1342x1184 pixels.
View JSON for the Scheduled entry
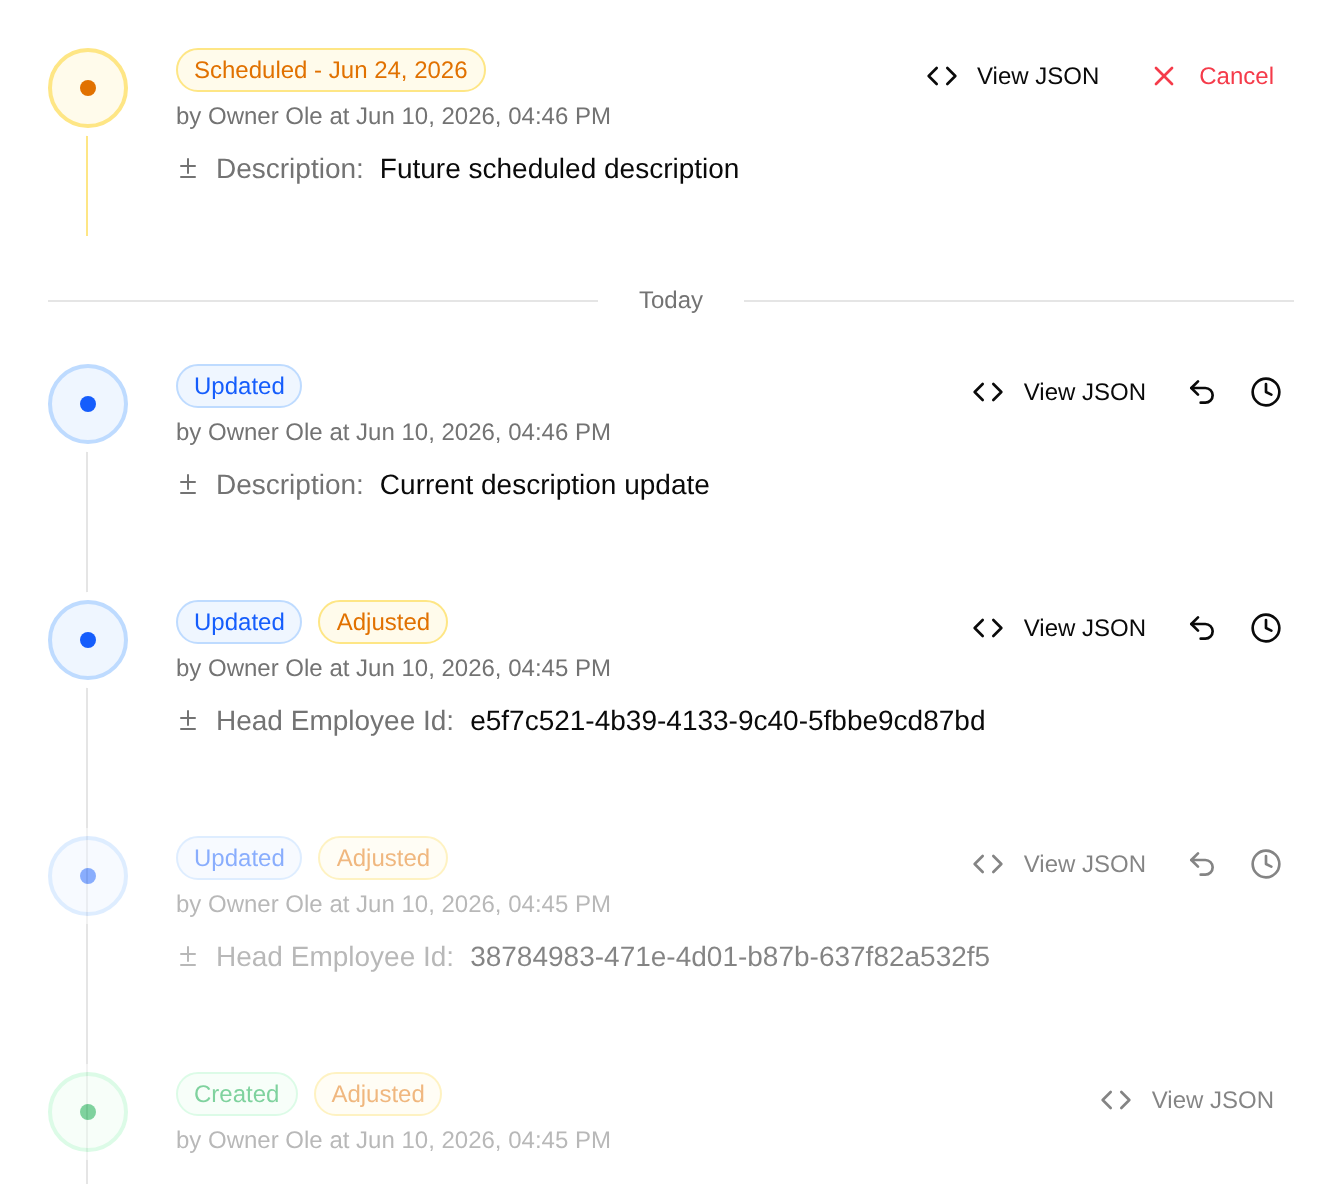pyautogui.click(x=1013, y=76)
